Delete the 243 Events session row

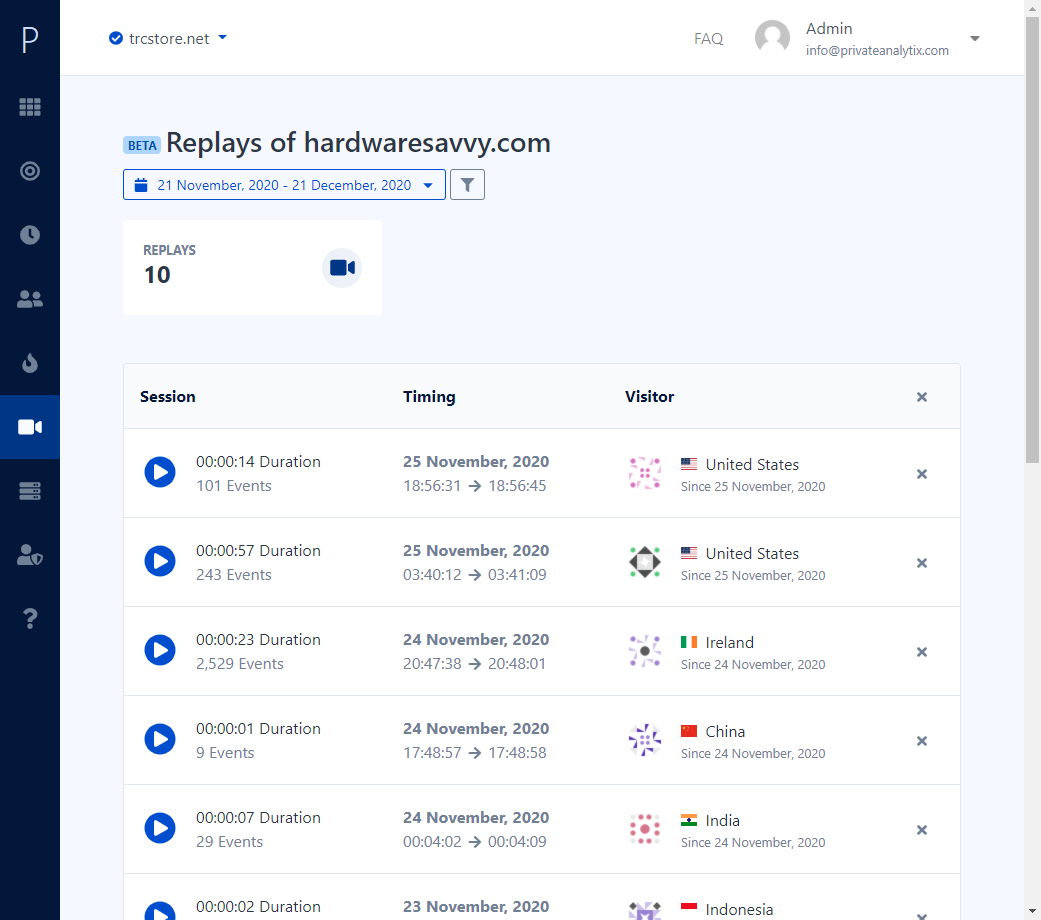point(921,563)
